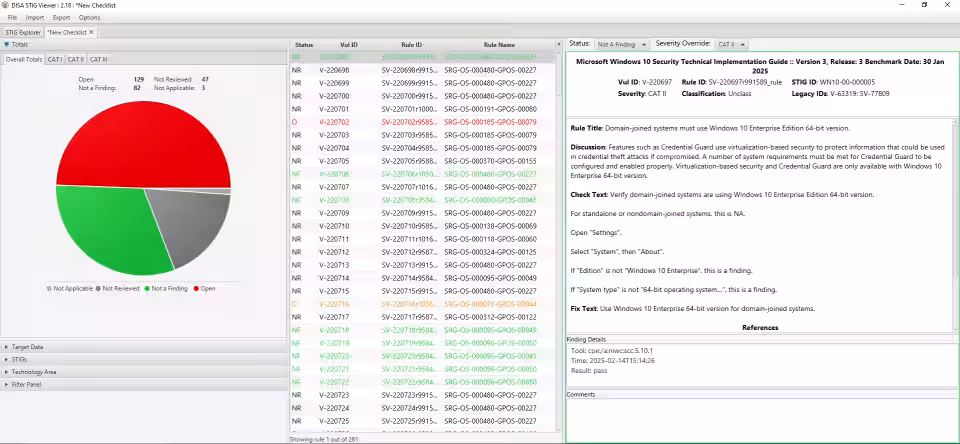Collapse the Totals panel arrow
The width and height of the screenshot is (960, 444).
(x=6, y=45)
